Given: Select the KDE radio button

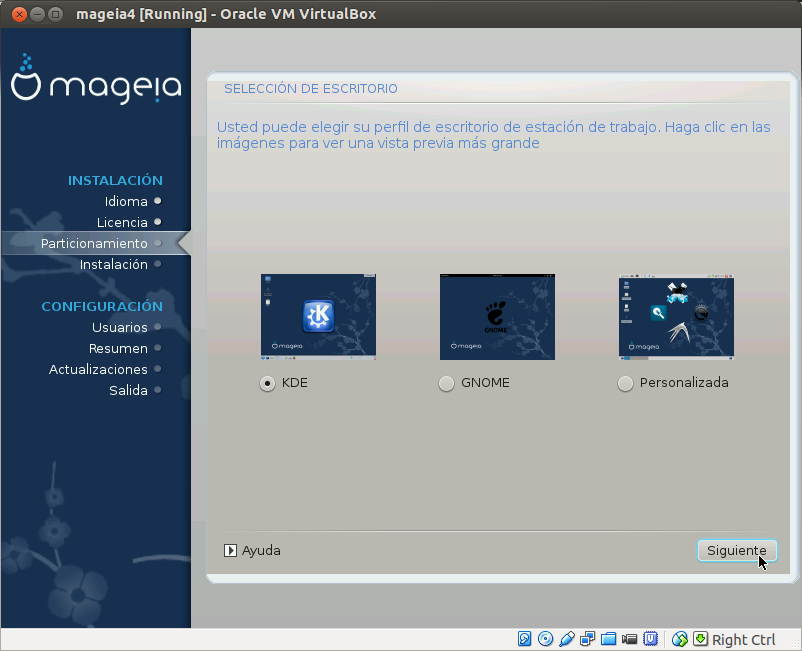Looking at the screenshot, I should pyautogui.click(x=266, y=383).
